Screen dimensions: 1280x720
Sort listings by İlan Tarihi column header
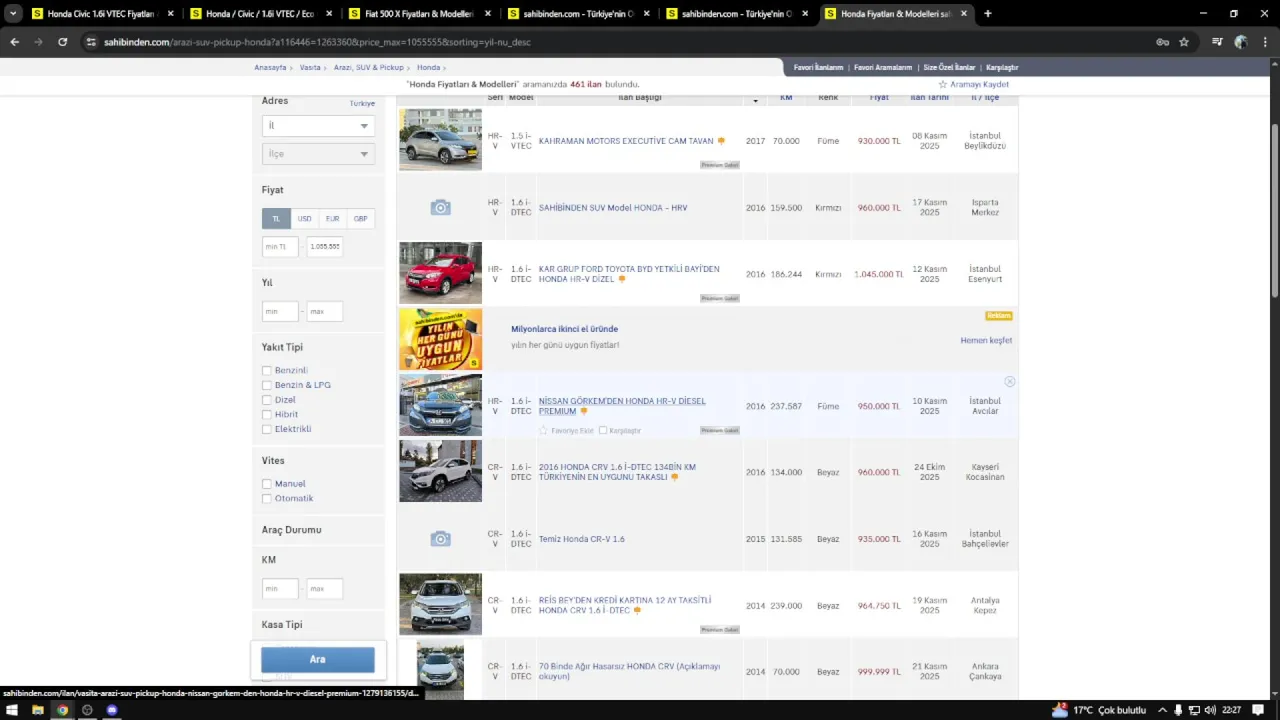[930, 98]
